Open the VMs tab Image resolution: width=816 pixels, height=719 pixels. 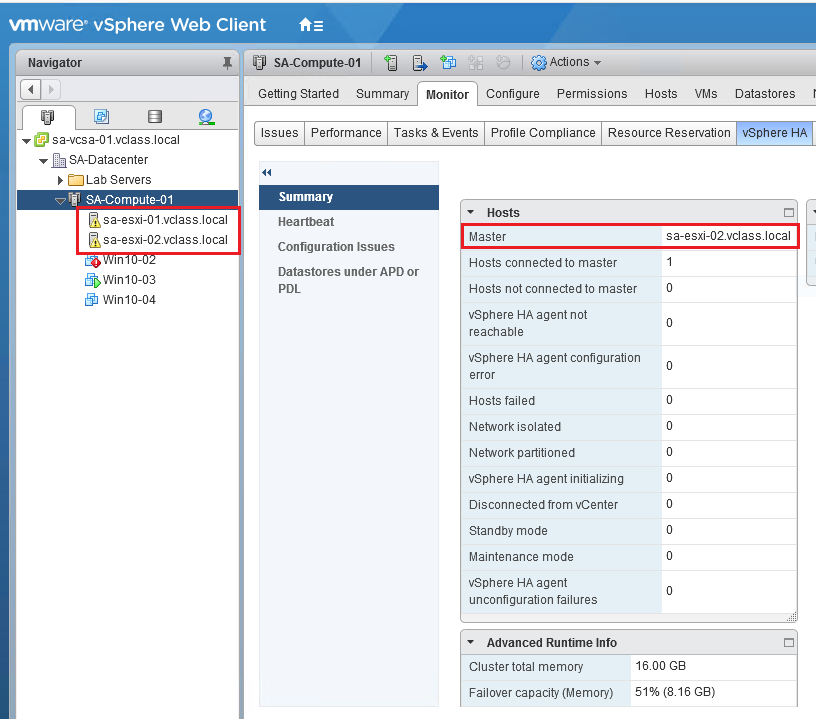(x=706, y=94)
